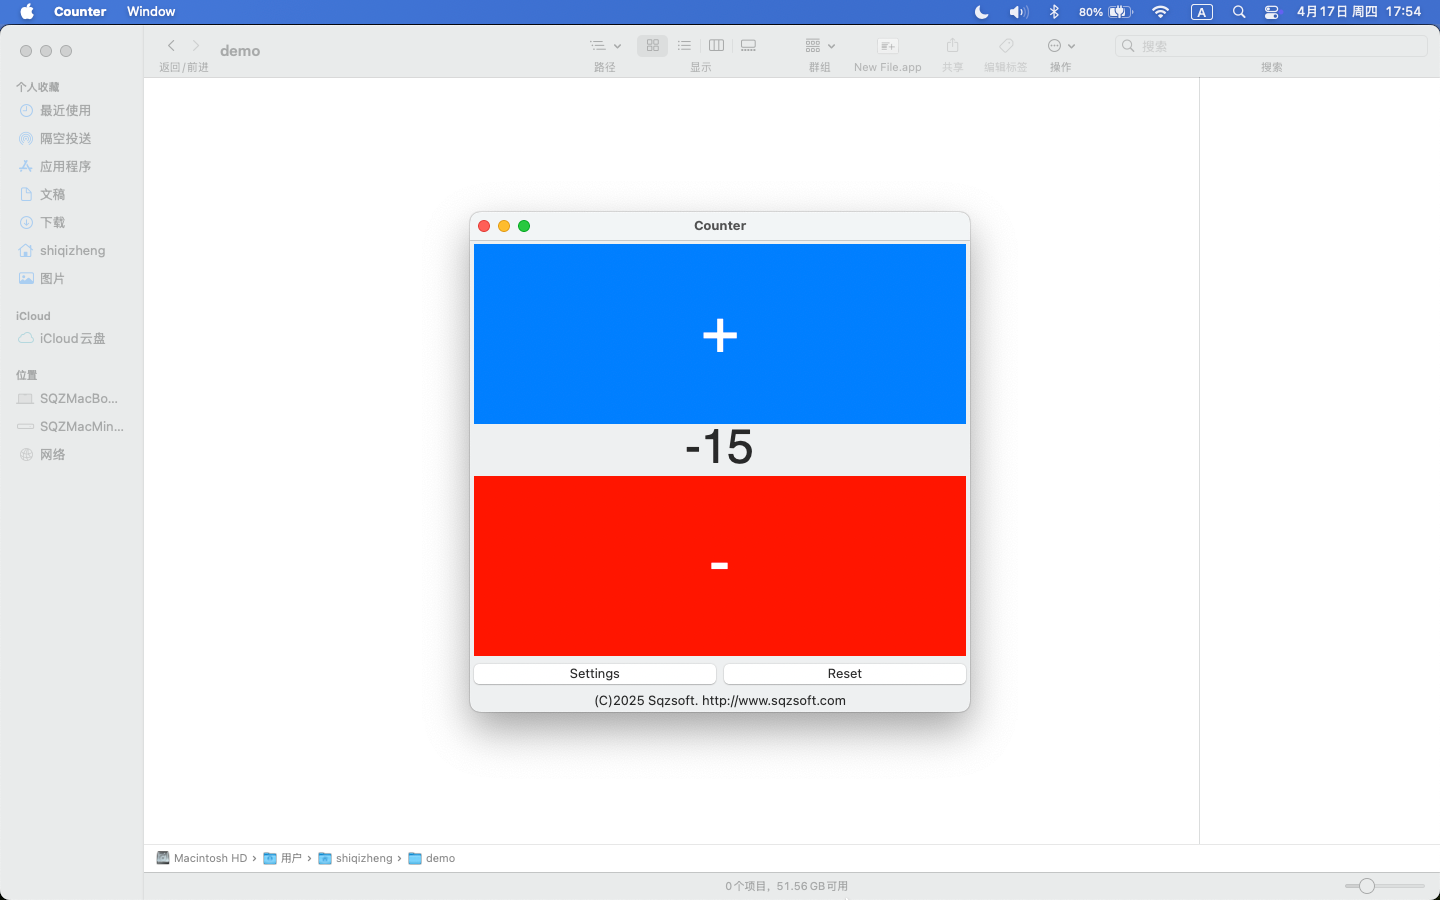Click Macintosh HD in Finder path bar
The image size is (1440, 900).
pyautogui.click(x=202, y=858)
